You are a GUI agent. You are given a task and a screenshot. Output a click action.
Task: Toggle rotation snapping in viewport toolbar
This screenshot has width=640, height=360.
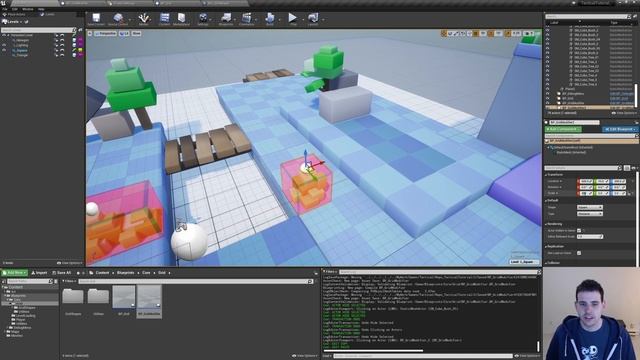tap(491, 33)
